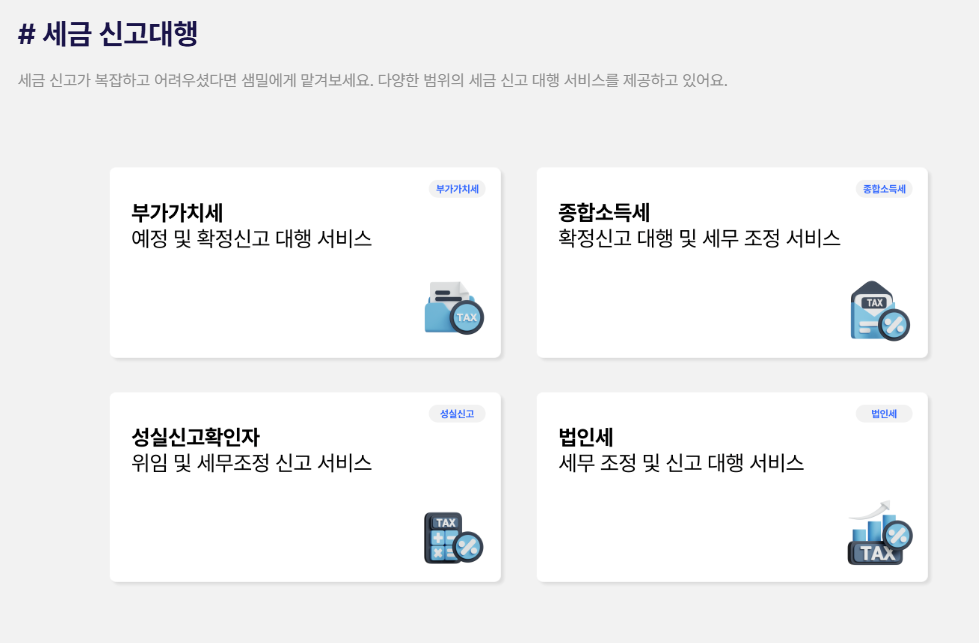Click '위임 및 세무조정 신고 서비스' text
Image resolution: width=979 pixels, height=643 pixels.
click(x=252, y=463)
